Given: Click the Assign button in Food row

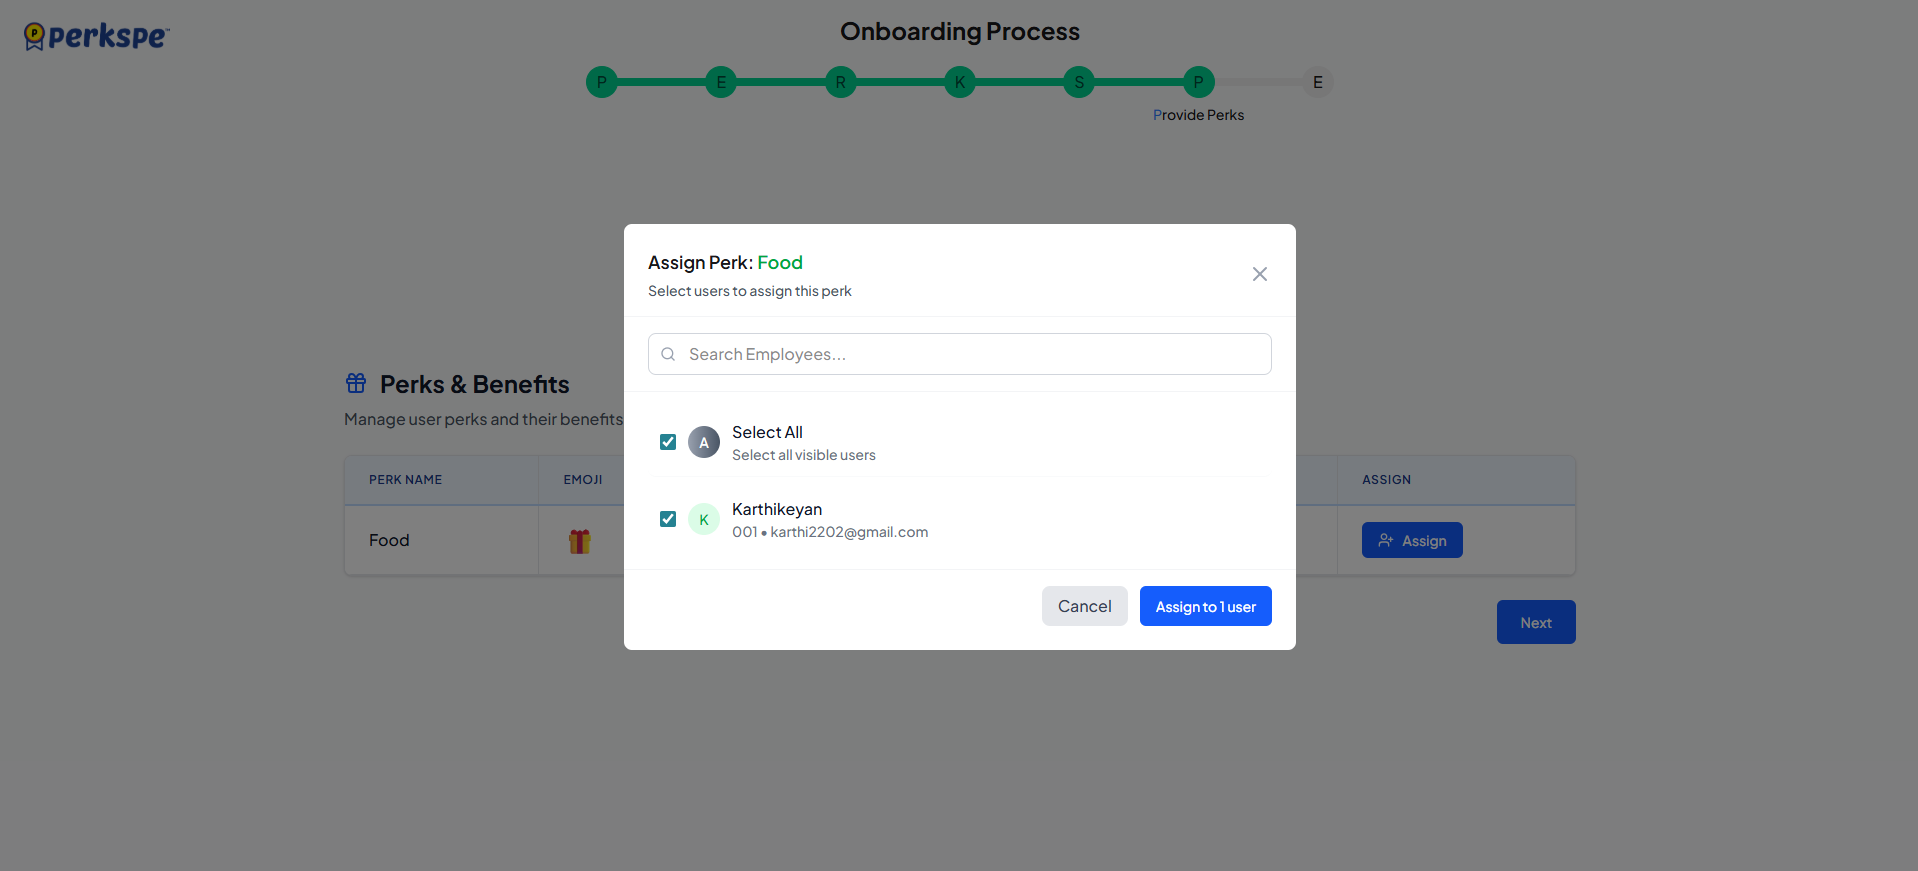Looking at the screenshot, I should tap(1411, 540).
